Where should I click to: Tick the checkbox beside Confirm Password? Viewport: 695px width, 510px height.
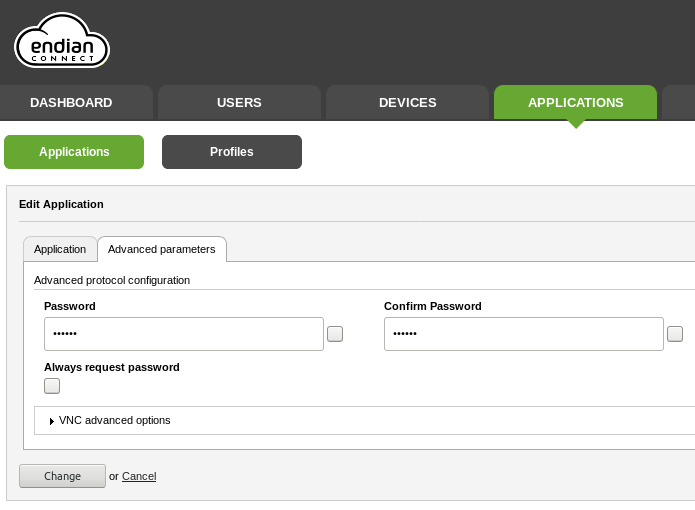coord(675,334)
